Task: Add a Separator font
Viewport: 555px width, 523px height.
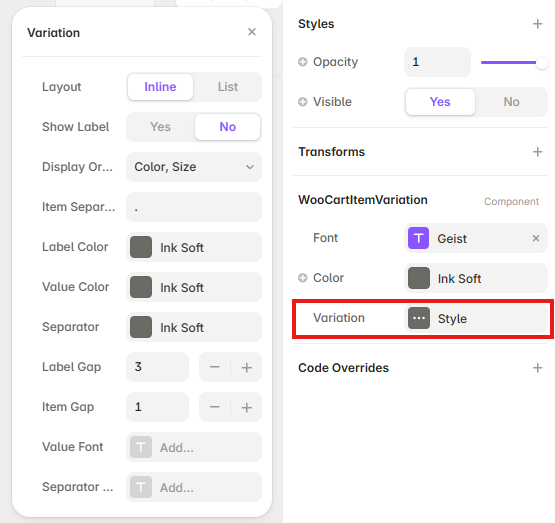Action: [194, 487]
